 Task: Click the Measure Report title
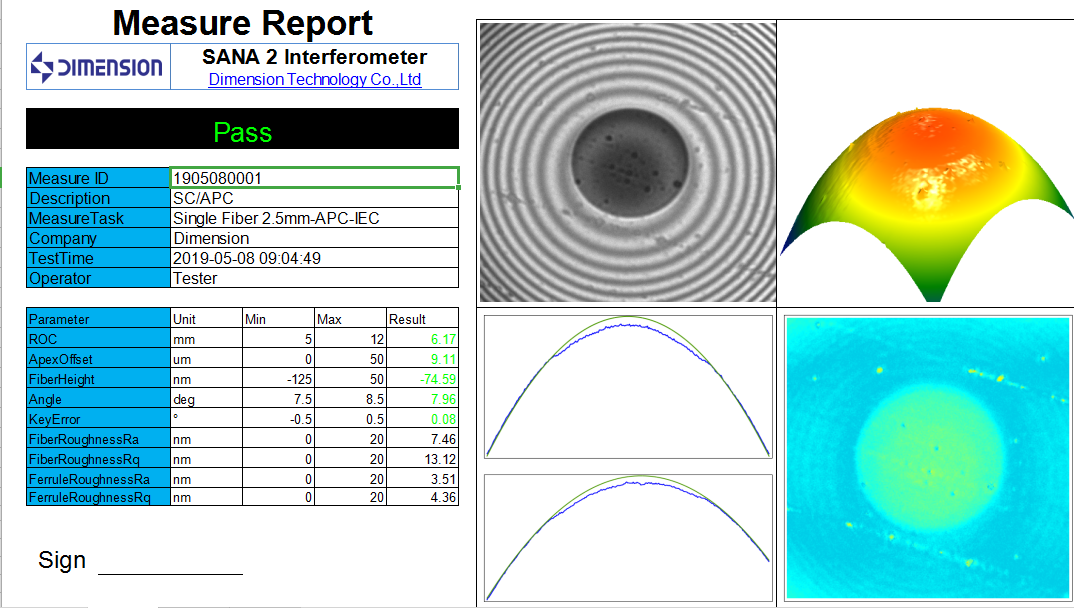242,23
